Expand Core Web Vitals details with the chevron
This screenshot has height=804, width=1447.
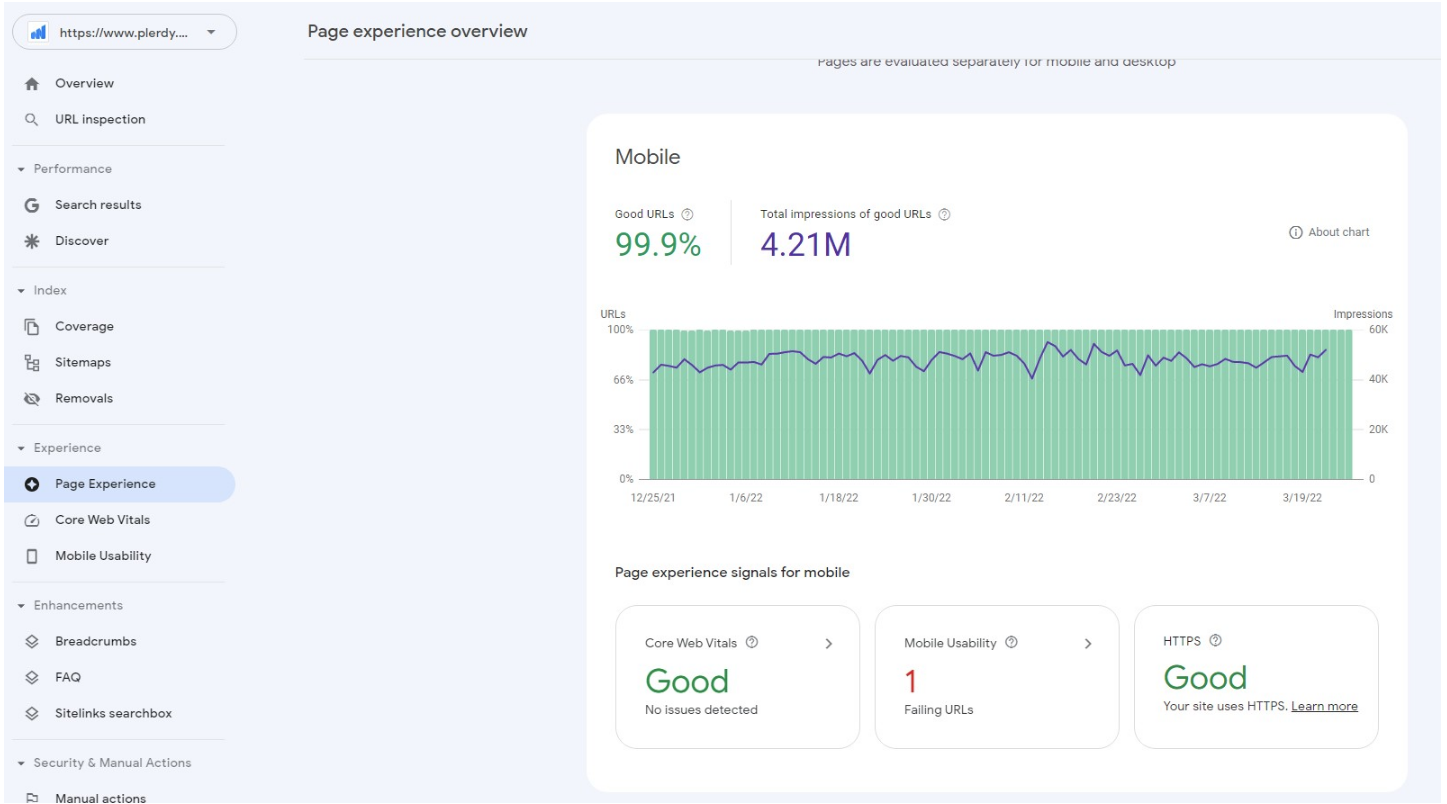(828, 643)
